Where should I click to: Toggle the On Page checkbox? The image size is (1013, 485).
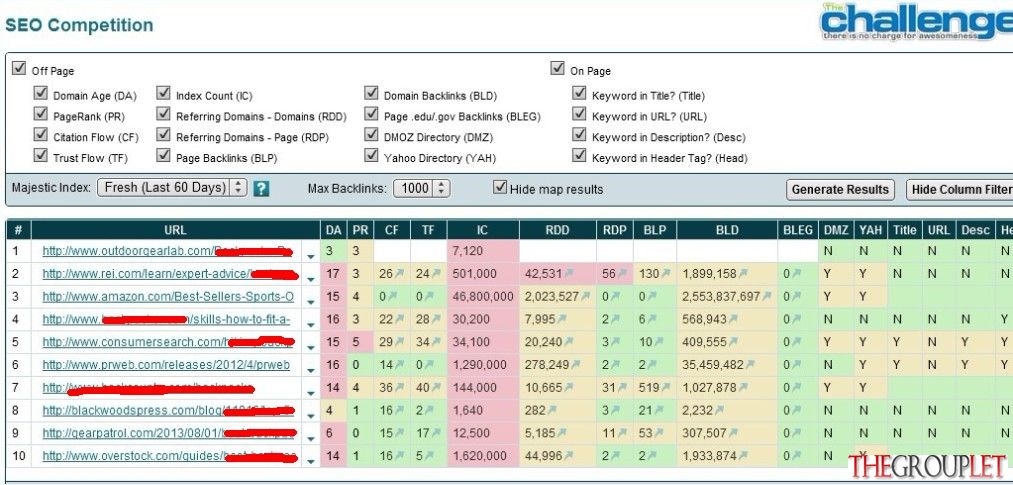pos(558,68)
